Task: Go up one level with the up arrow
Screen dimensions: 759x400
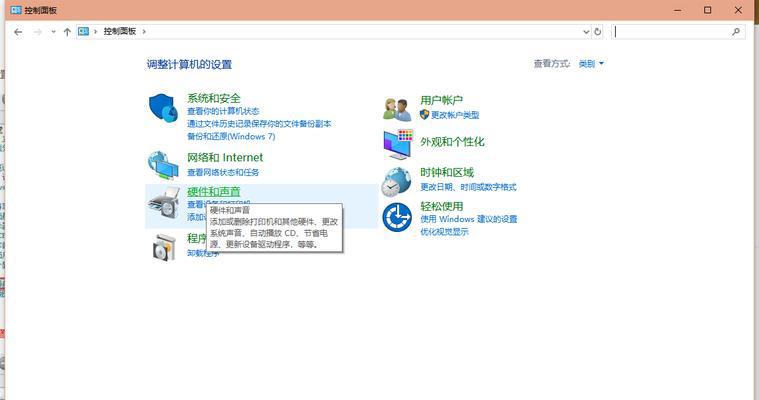Action: (x=67, y=32)
